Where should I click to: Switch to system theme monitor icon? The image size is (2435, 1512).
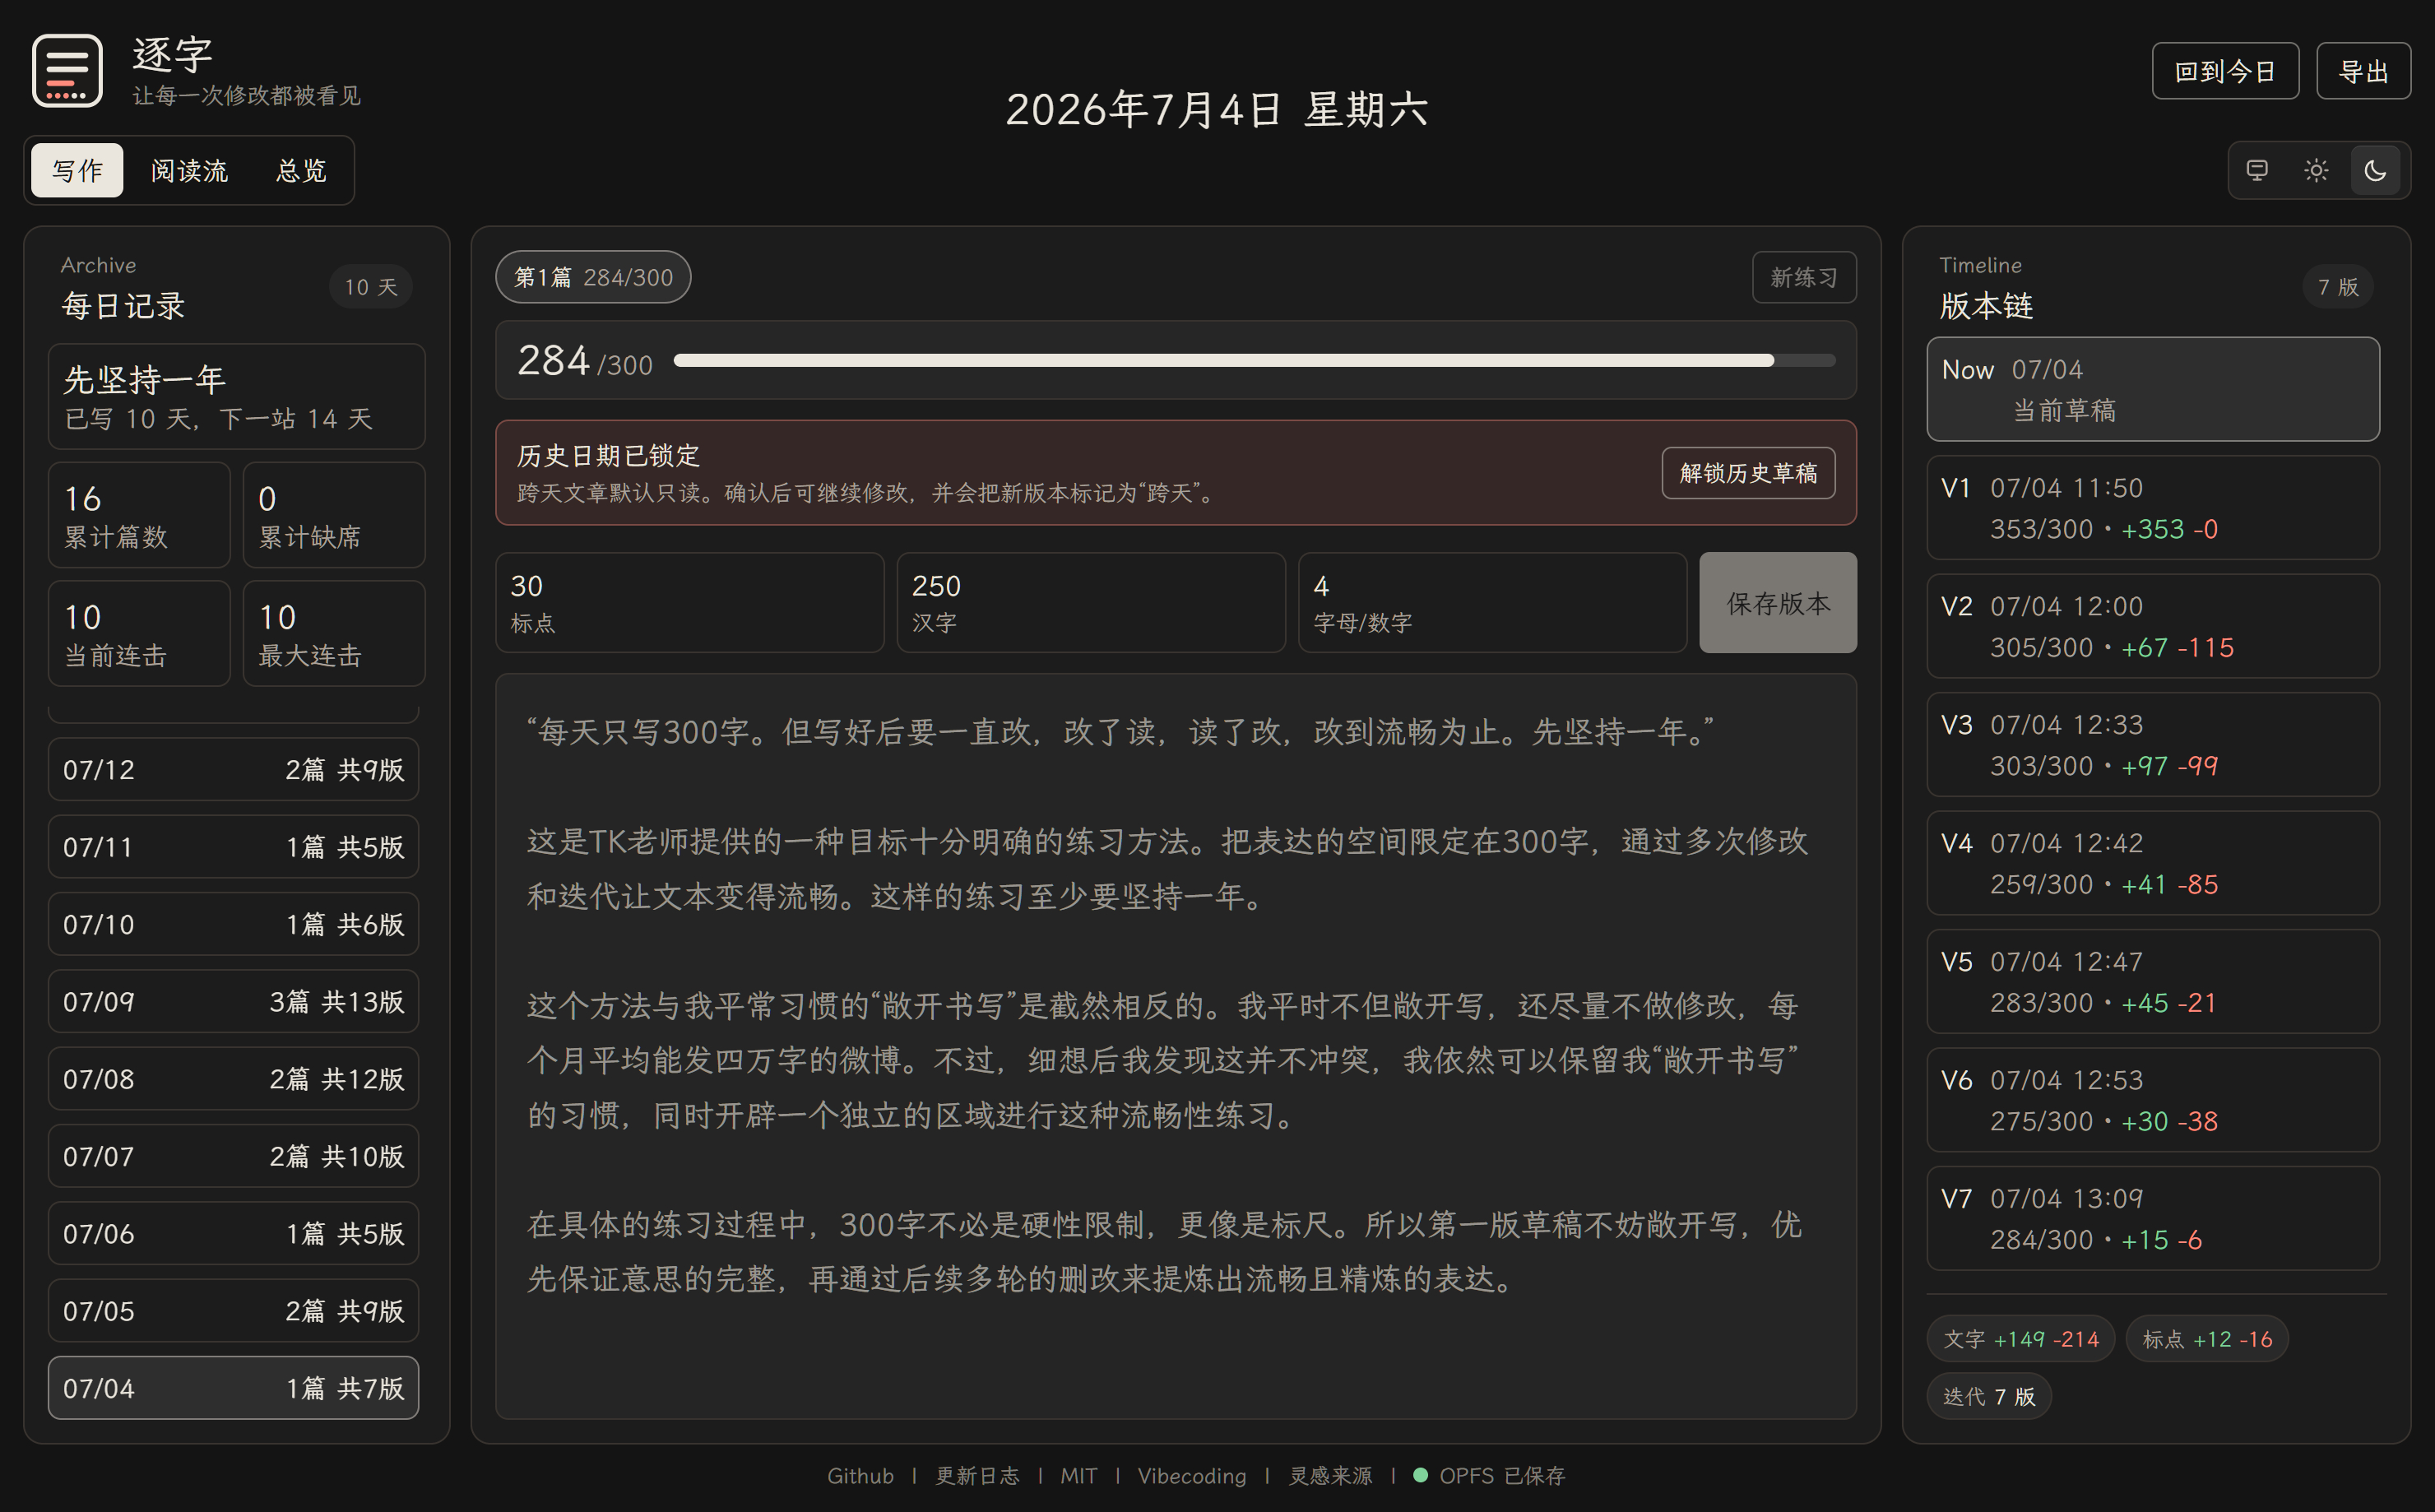click(x=2257, y=171)
